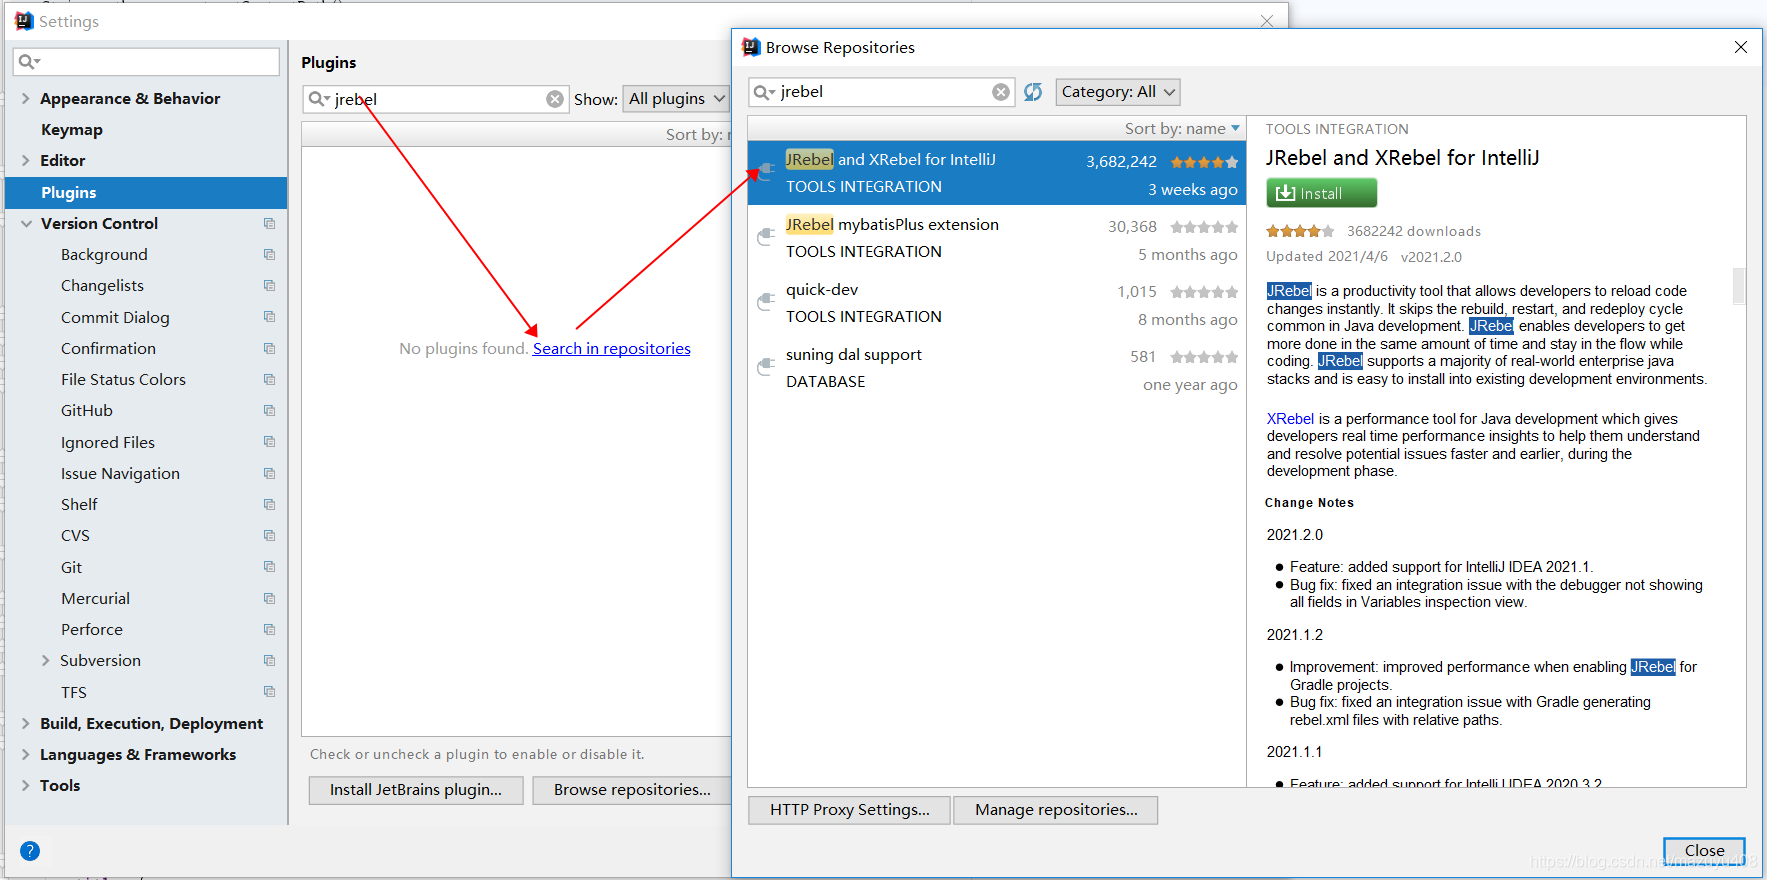Click the Manage repositories button
Screen dimensions: 1767x880
click(x=1056, y=810)
